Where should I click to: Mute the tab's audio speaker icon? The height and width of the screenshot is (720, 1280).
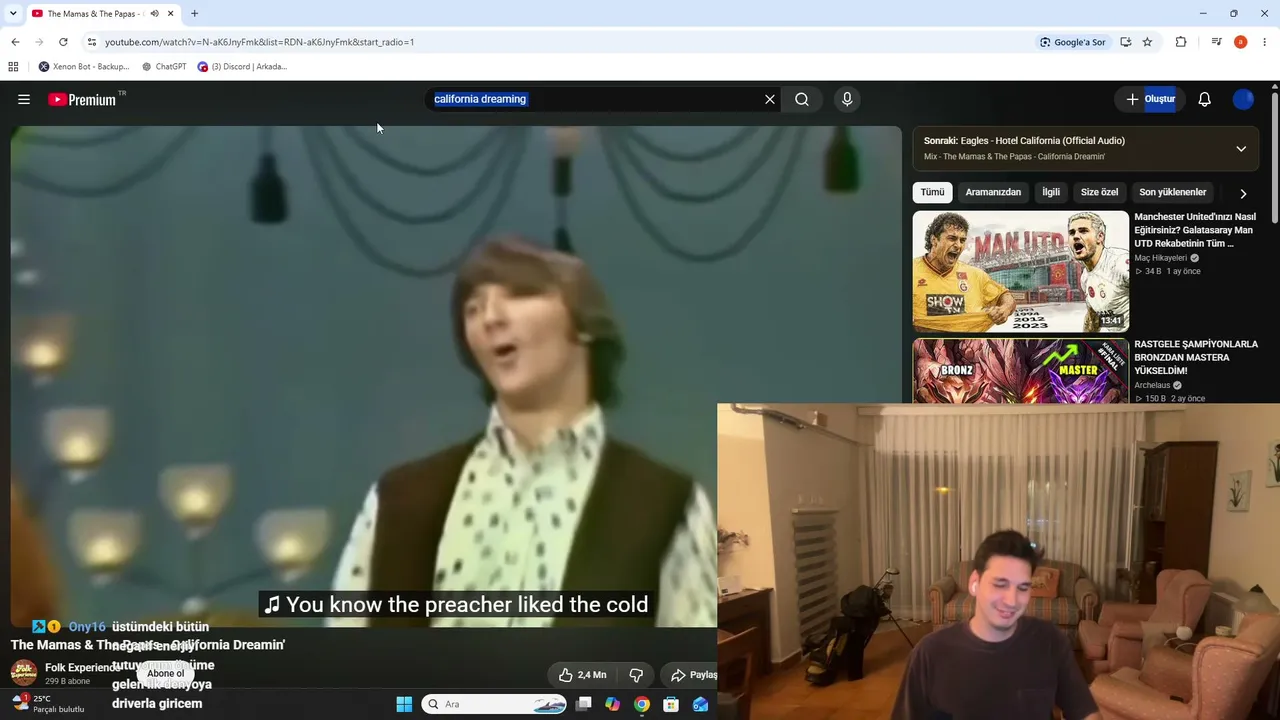[x=154, y=14]
